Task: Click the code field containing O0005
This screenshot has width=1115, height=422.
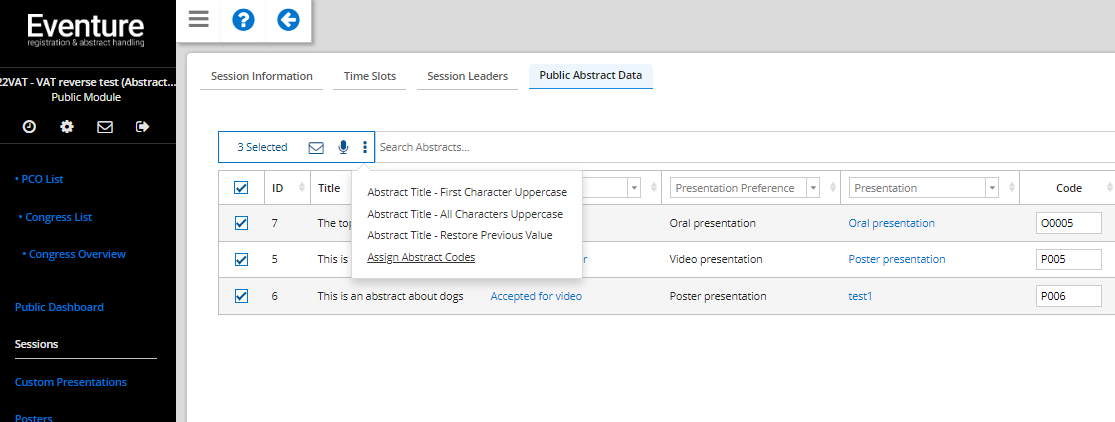Action: click(x=1069, y=223)
